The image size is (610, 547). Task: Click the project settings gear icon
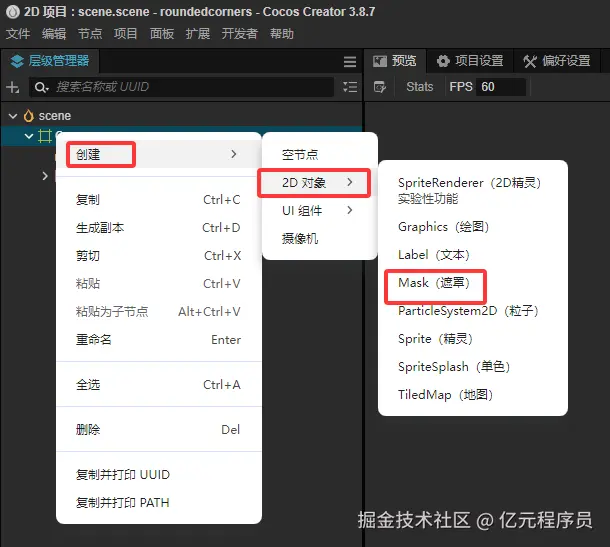coord(443,61)
